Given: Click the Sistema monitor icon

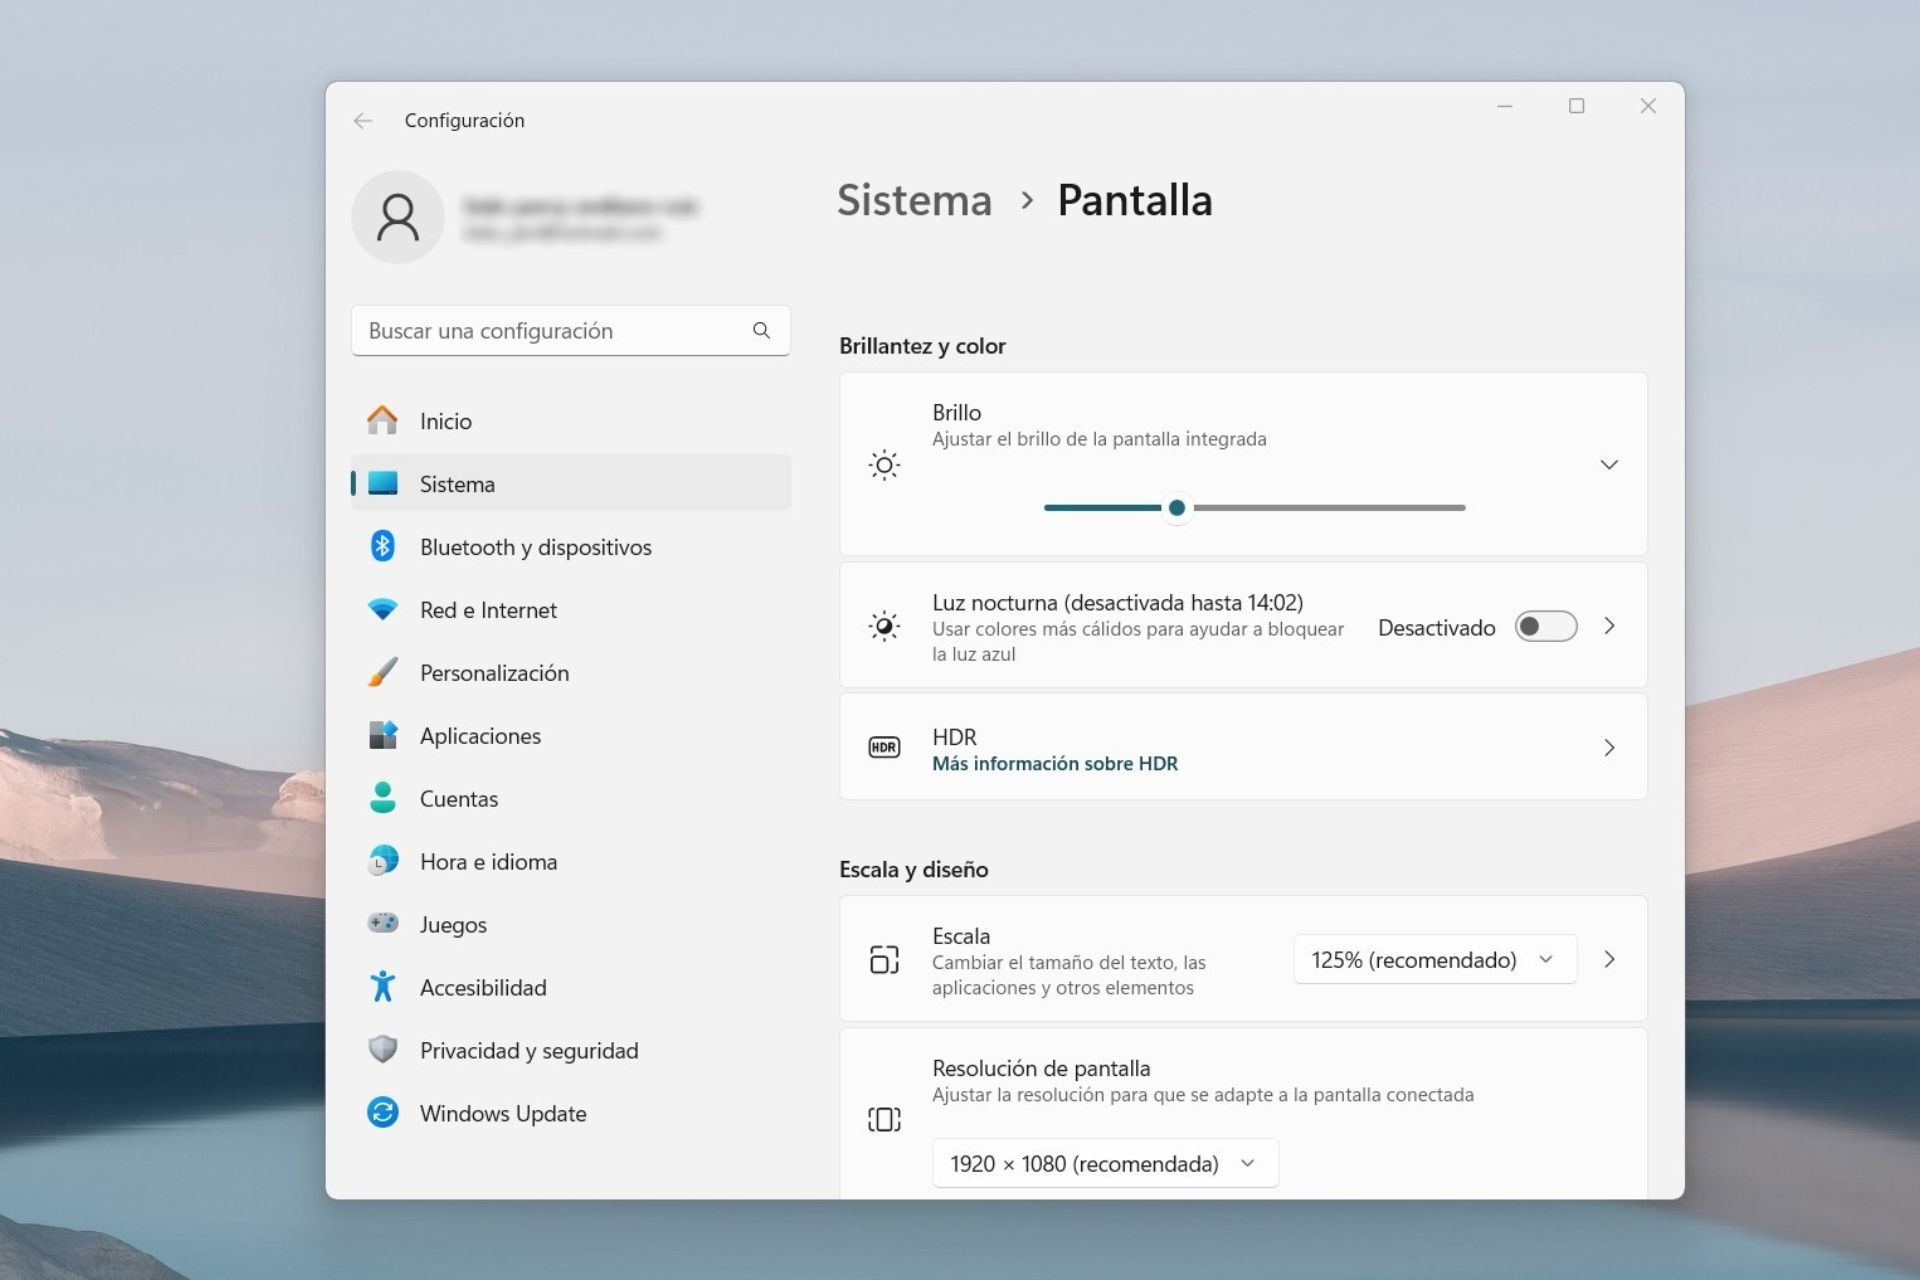Looking at the screenshot, I should point(382,483).
